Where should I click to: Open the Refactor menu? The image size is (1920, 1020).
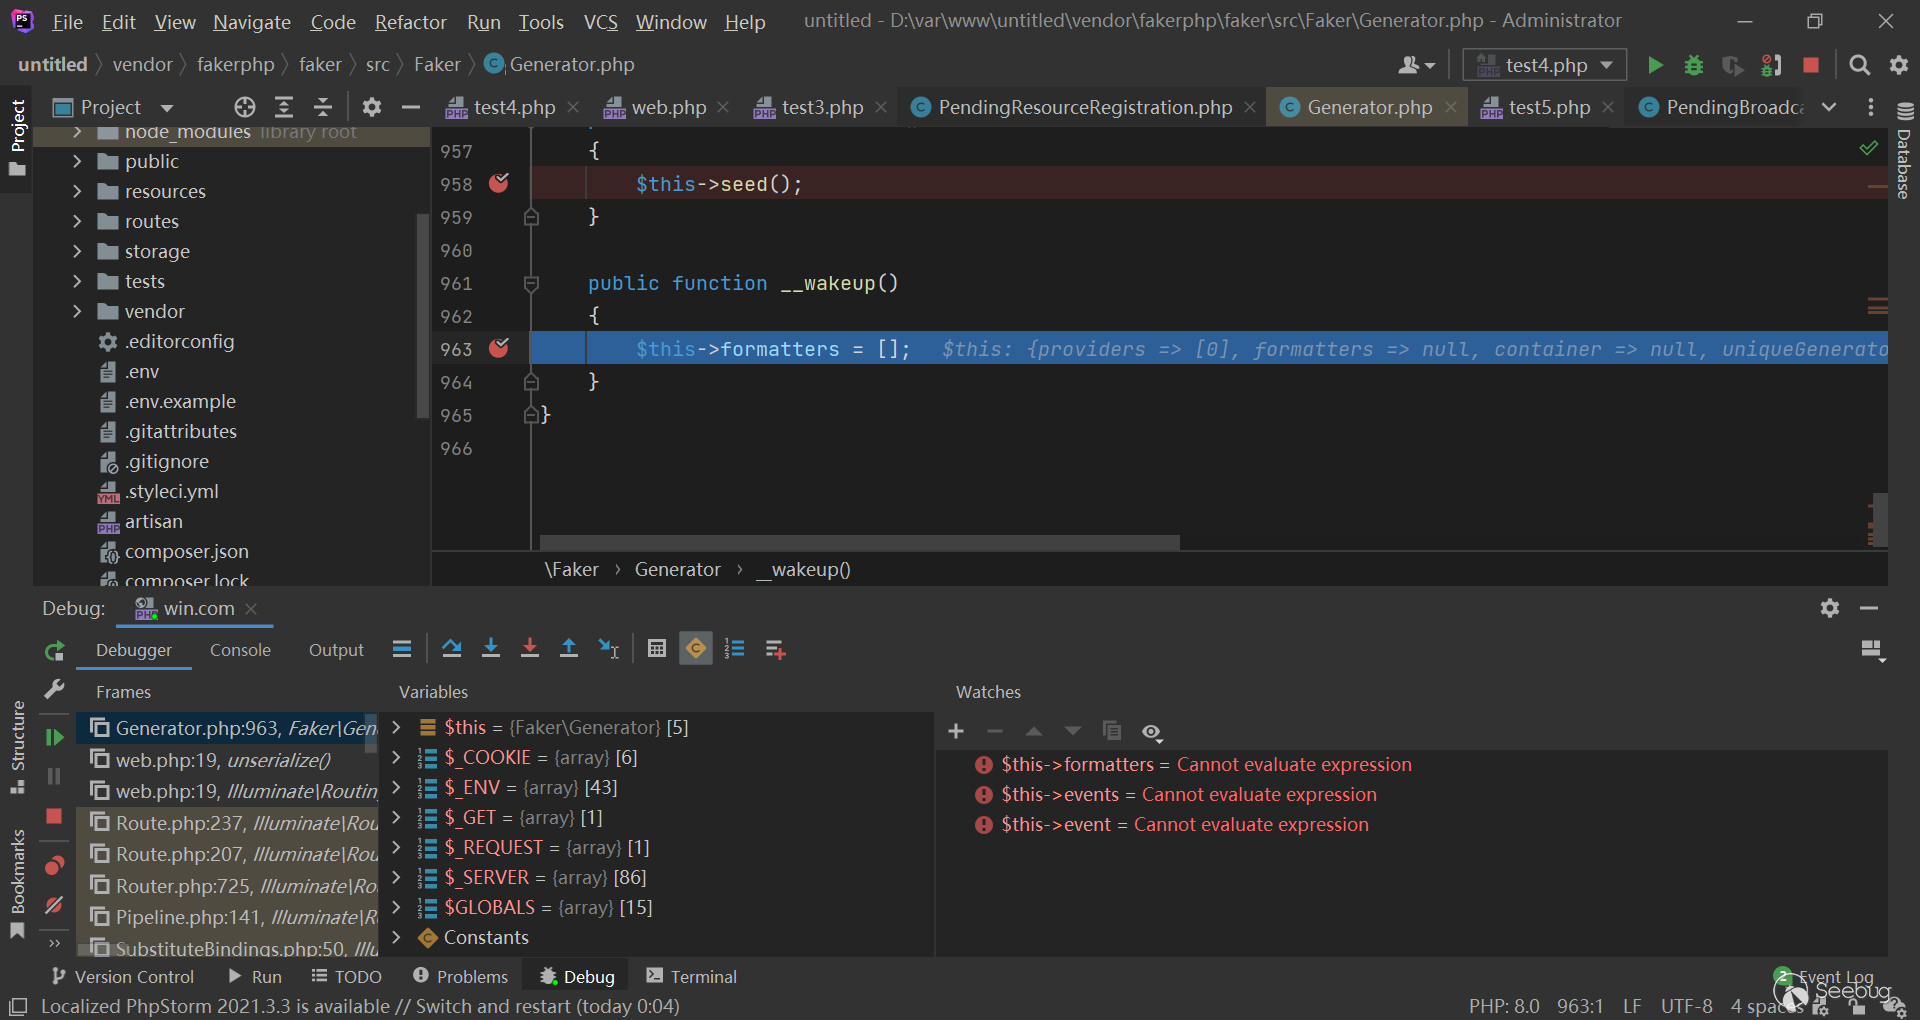[x=410, y=22]
